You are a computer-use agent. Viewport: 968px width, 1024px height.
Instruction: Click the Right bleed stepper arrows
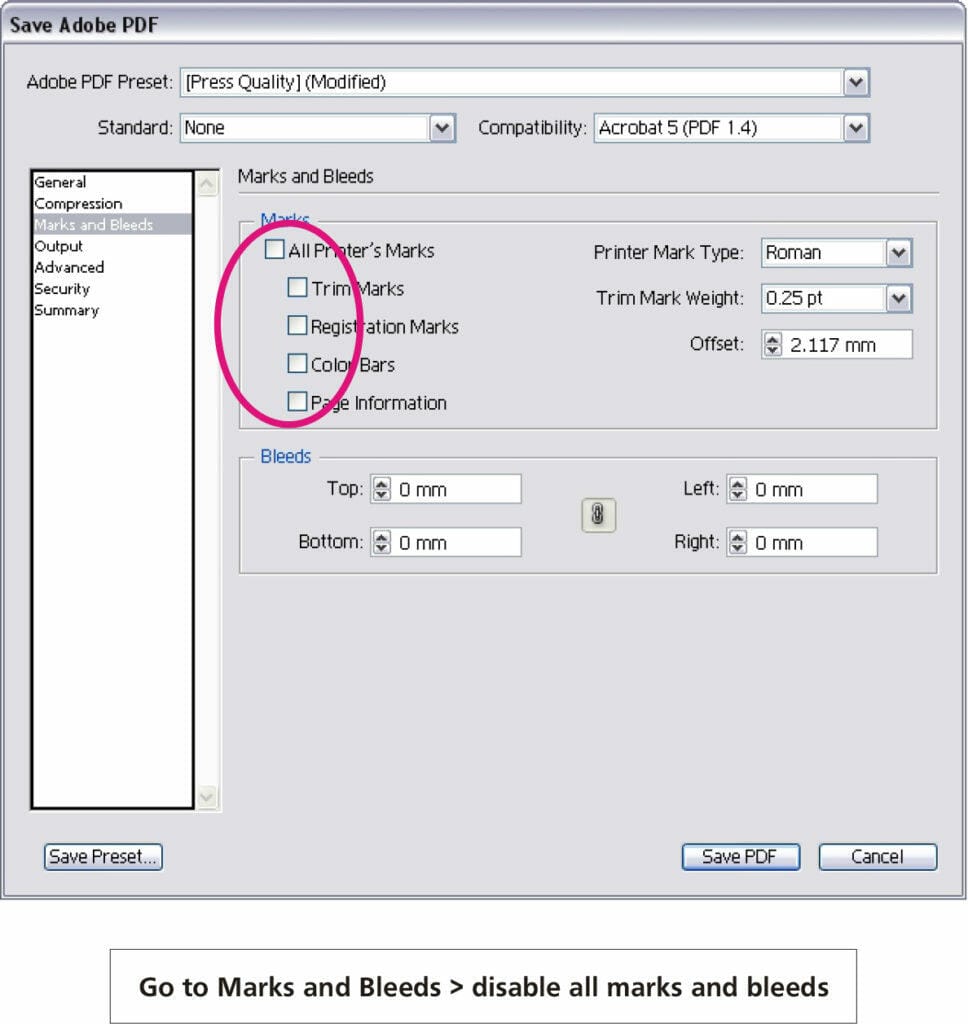point(738,543)
